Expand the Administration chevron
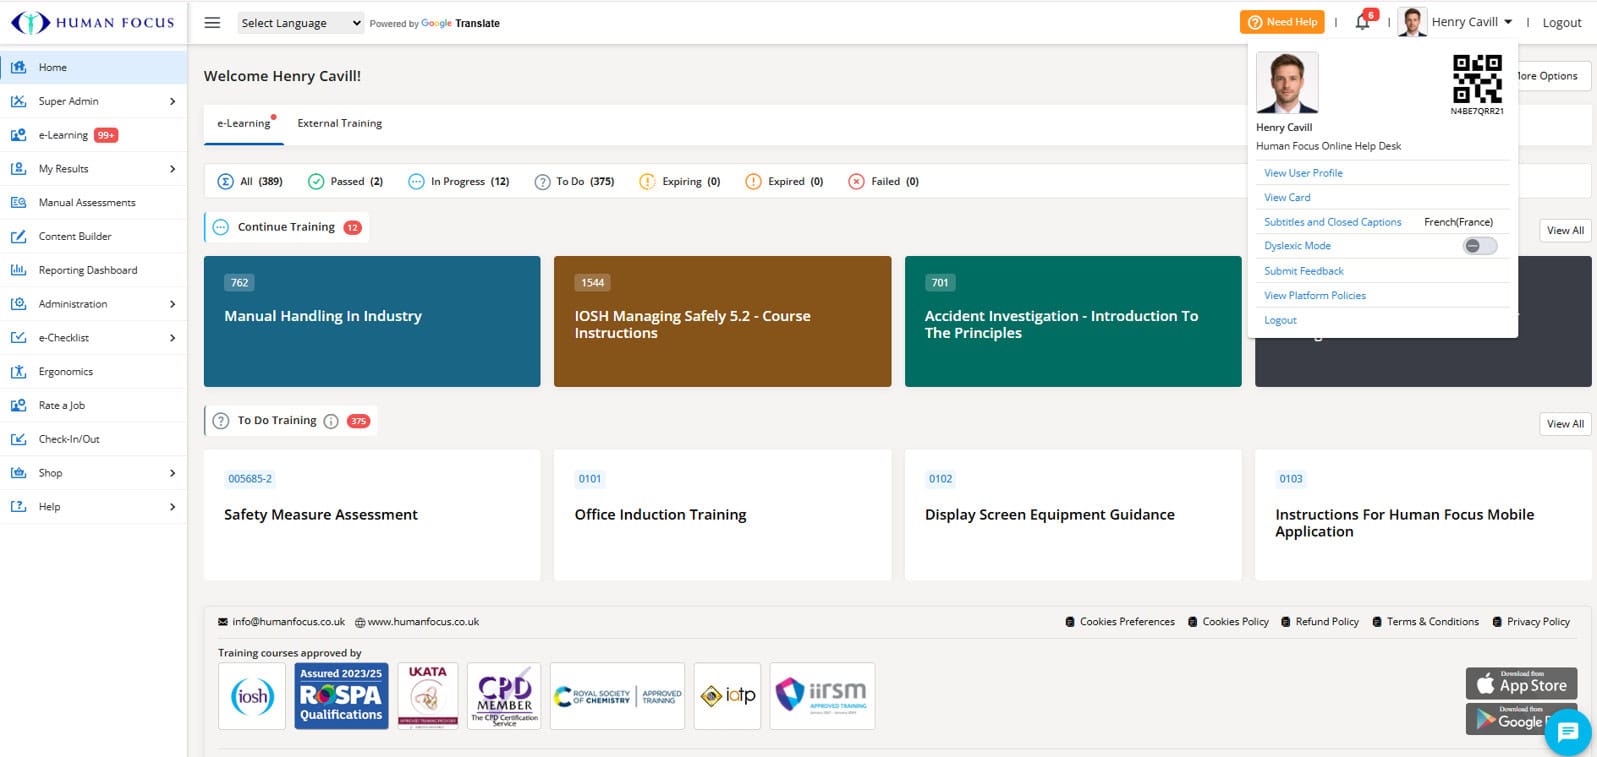Image resolution: width=1597 pixels, height=757 pixels. pyautogui.click(x=172, y=304)
